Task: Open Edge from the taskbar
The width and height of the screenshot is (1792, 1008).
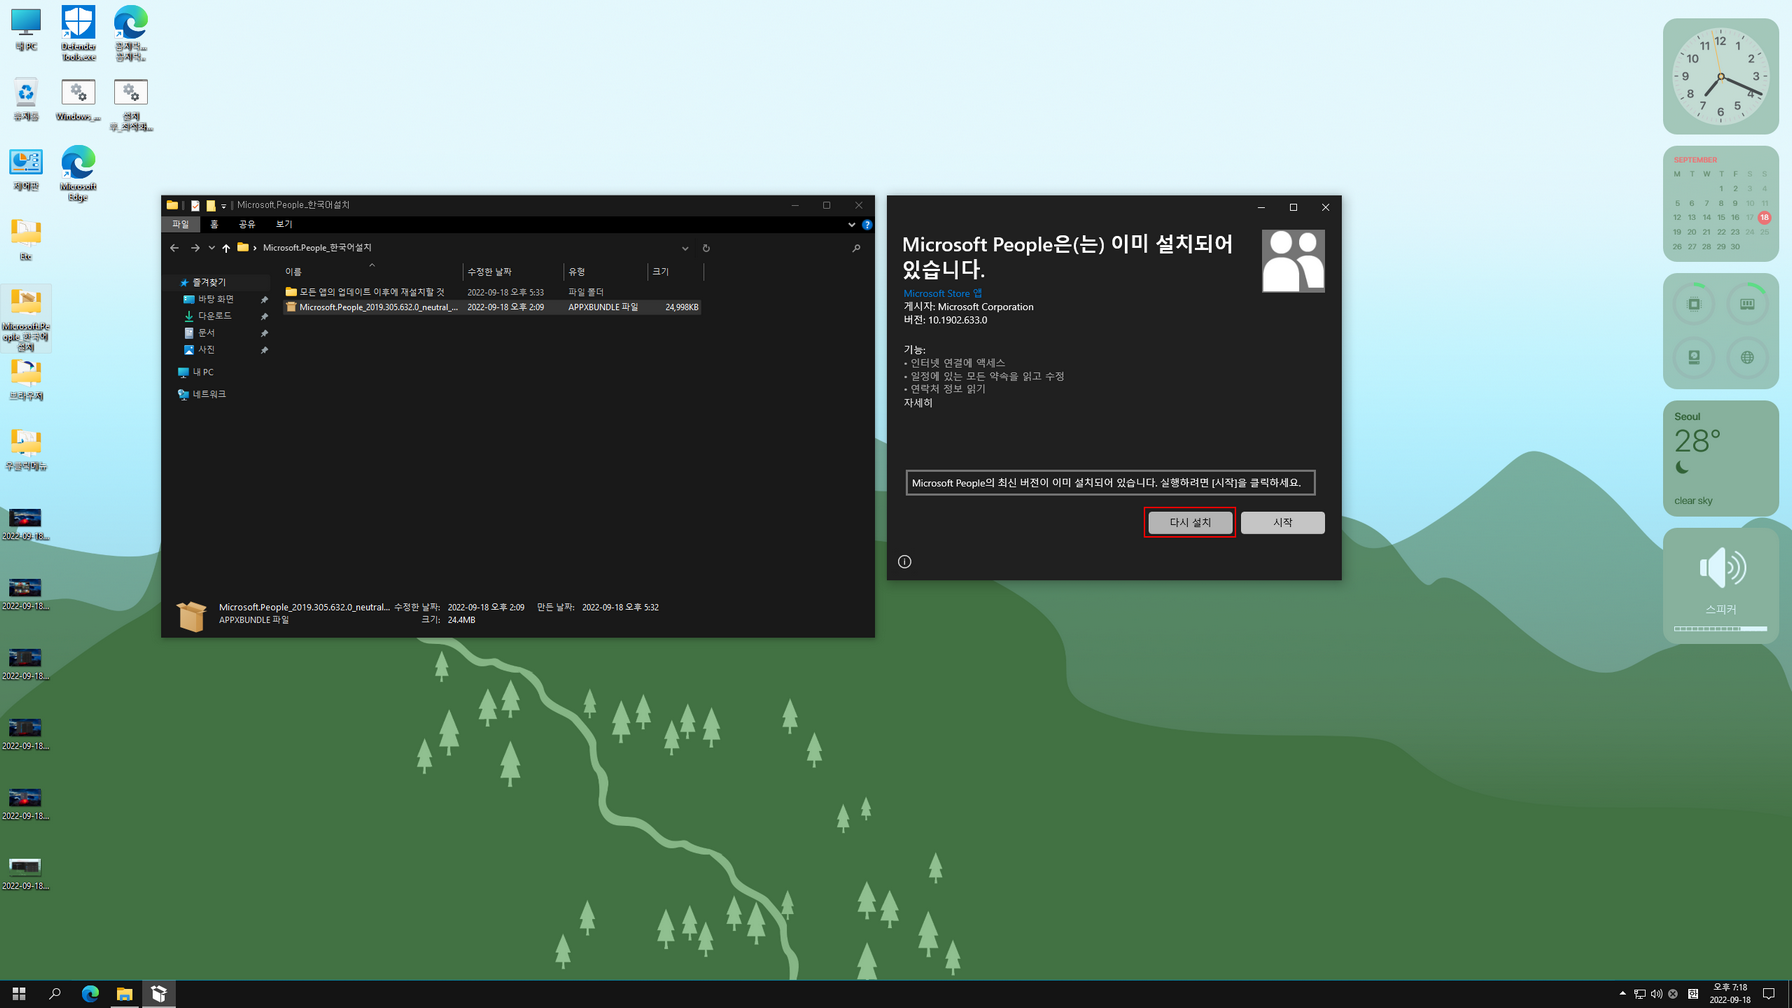Action: (x=90, y=994)
